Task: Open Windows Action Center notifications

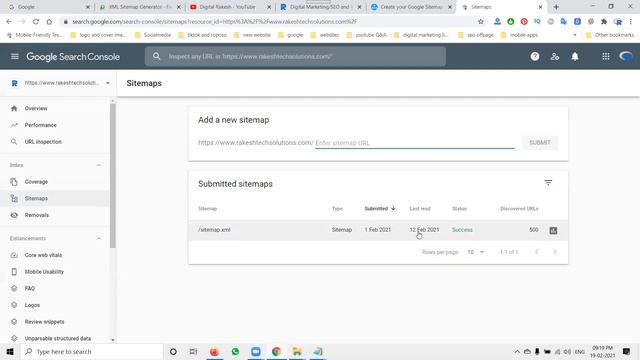Action: point(627,351)
